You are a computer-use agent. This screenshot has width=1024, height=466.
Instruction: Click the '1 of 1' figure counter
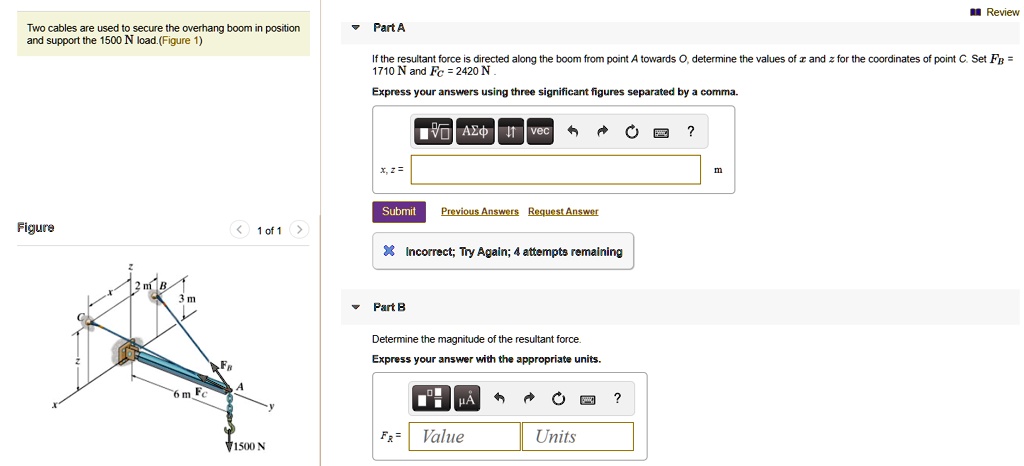click(269, 230)
